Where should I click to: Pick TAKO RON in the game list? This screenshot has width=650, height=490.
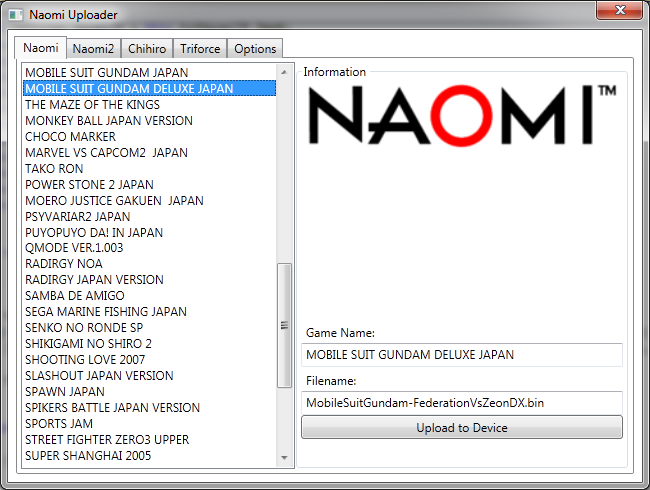(149, 168)
